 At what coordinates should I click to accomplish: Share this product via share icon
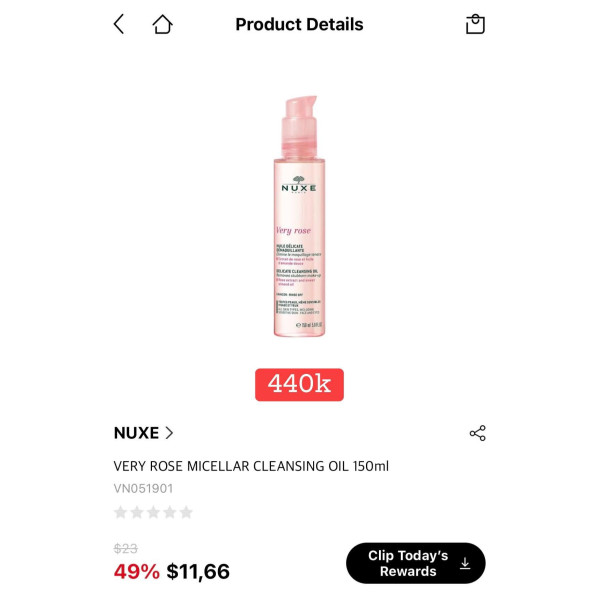coord(478,433)
